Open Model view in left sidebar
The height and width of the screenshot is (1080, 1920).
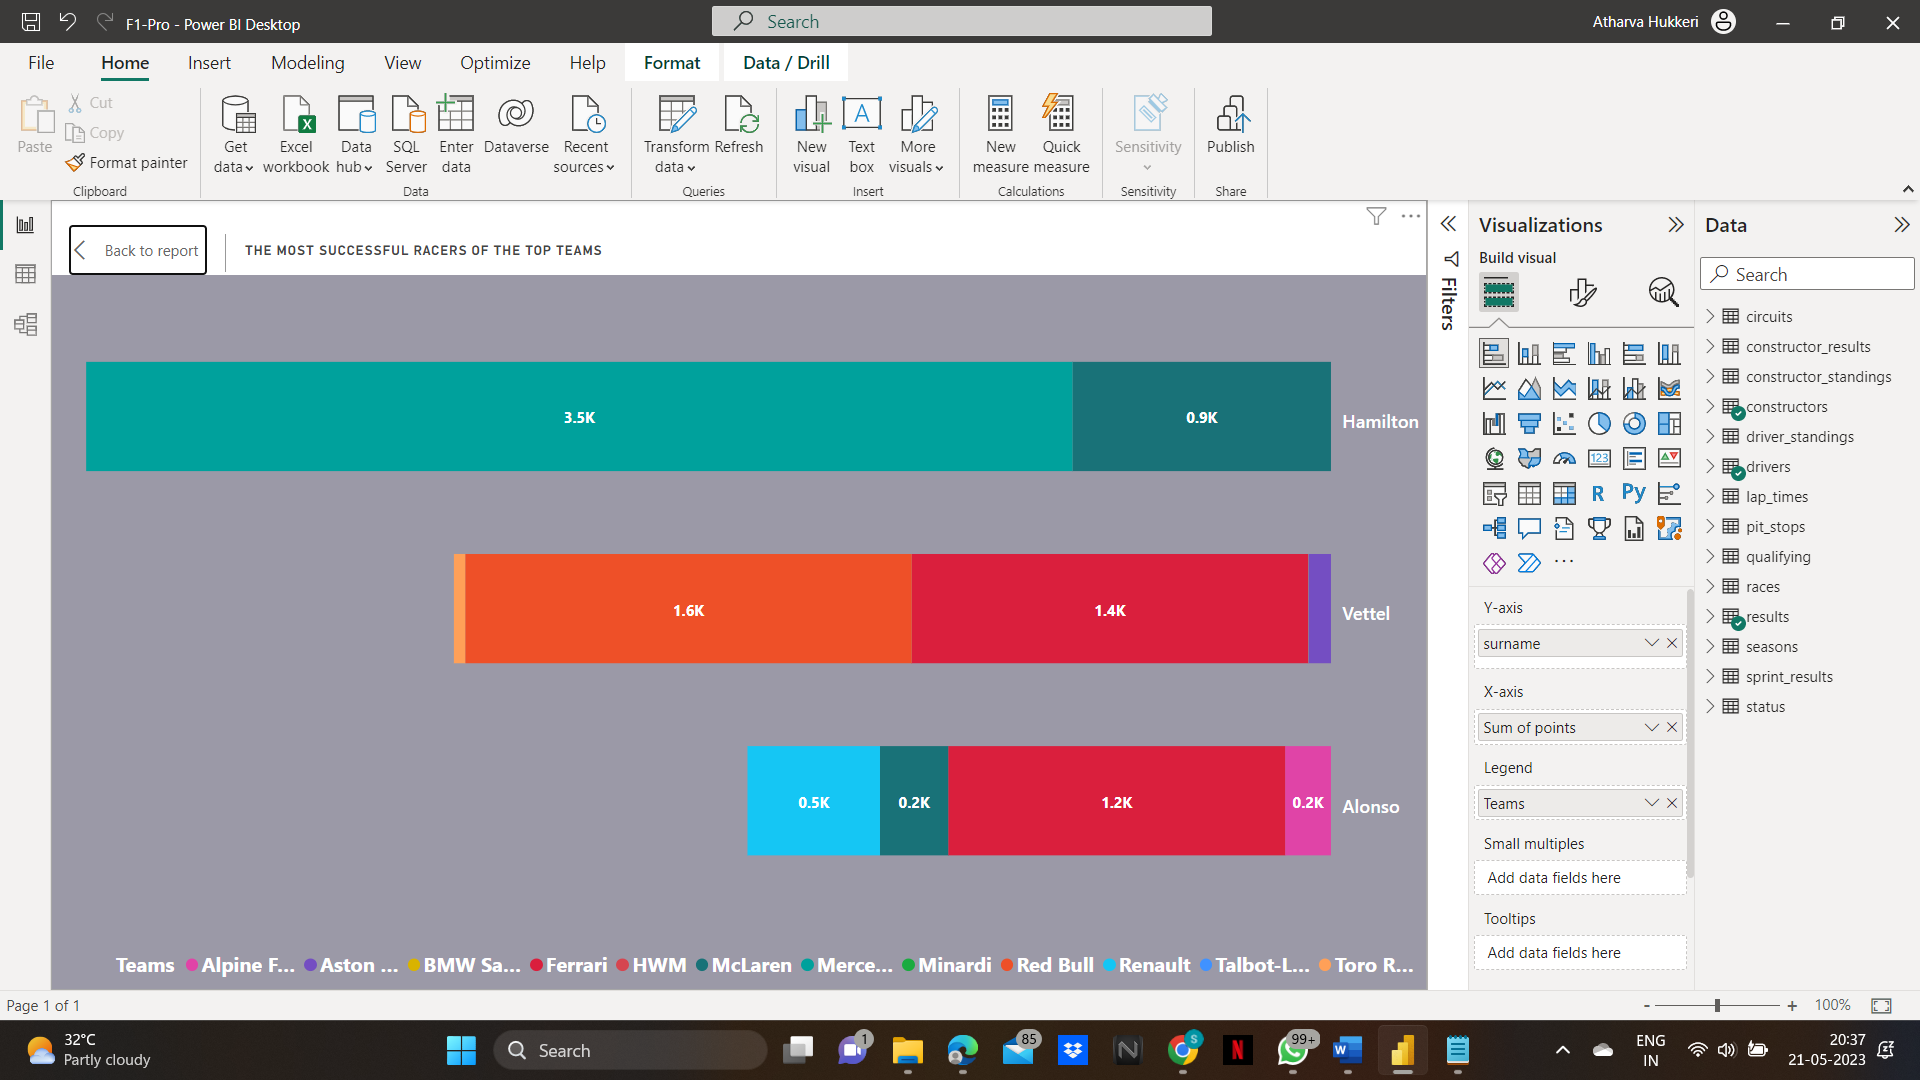coord(25,324)
